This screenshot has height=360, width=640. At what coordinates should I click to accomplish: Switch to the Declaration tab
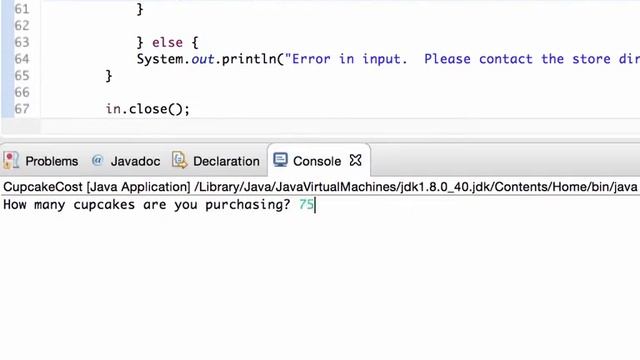[x=216, y=161]
